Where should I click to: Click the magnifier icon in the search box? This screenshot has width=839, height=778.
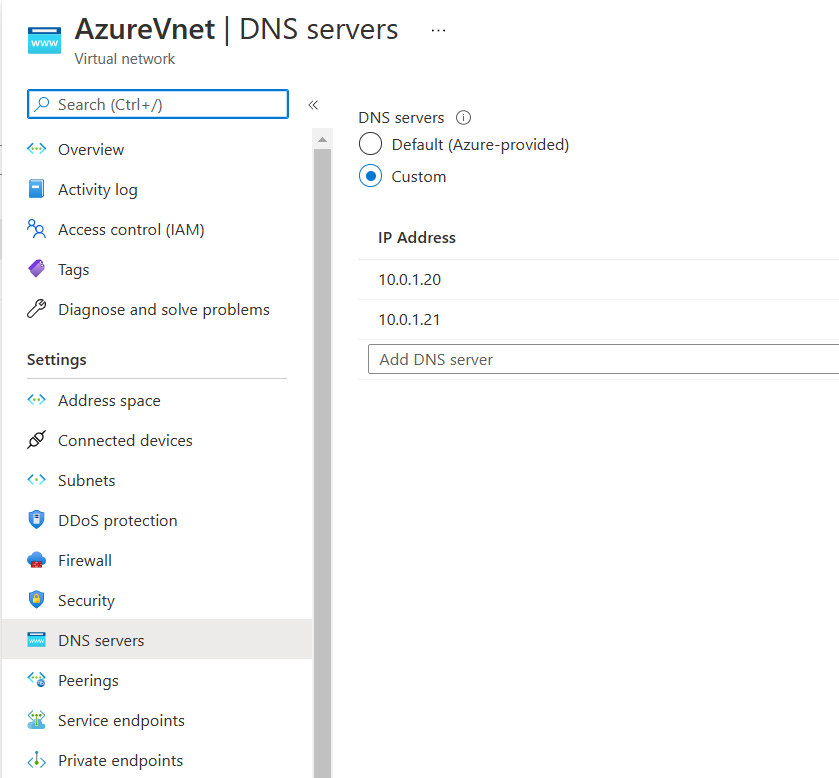point(42,104)
